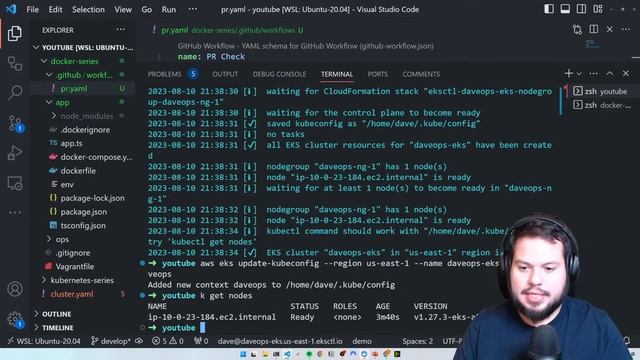The height and width of the screenshot is (360, 640).
Task: Open cluster.yaml with errors
Action: click(x=83, y=294)
